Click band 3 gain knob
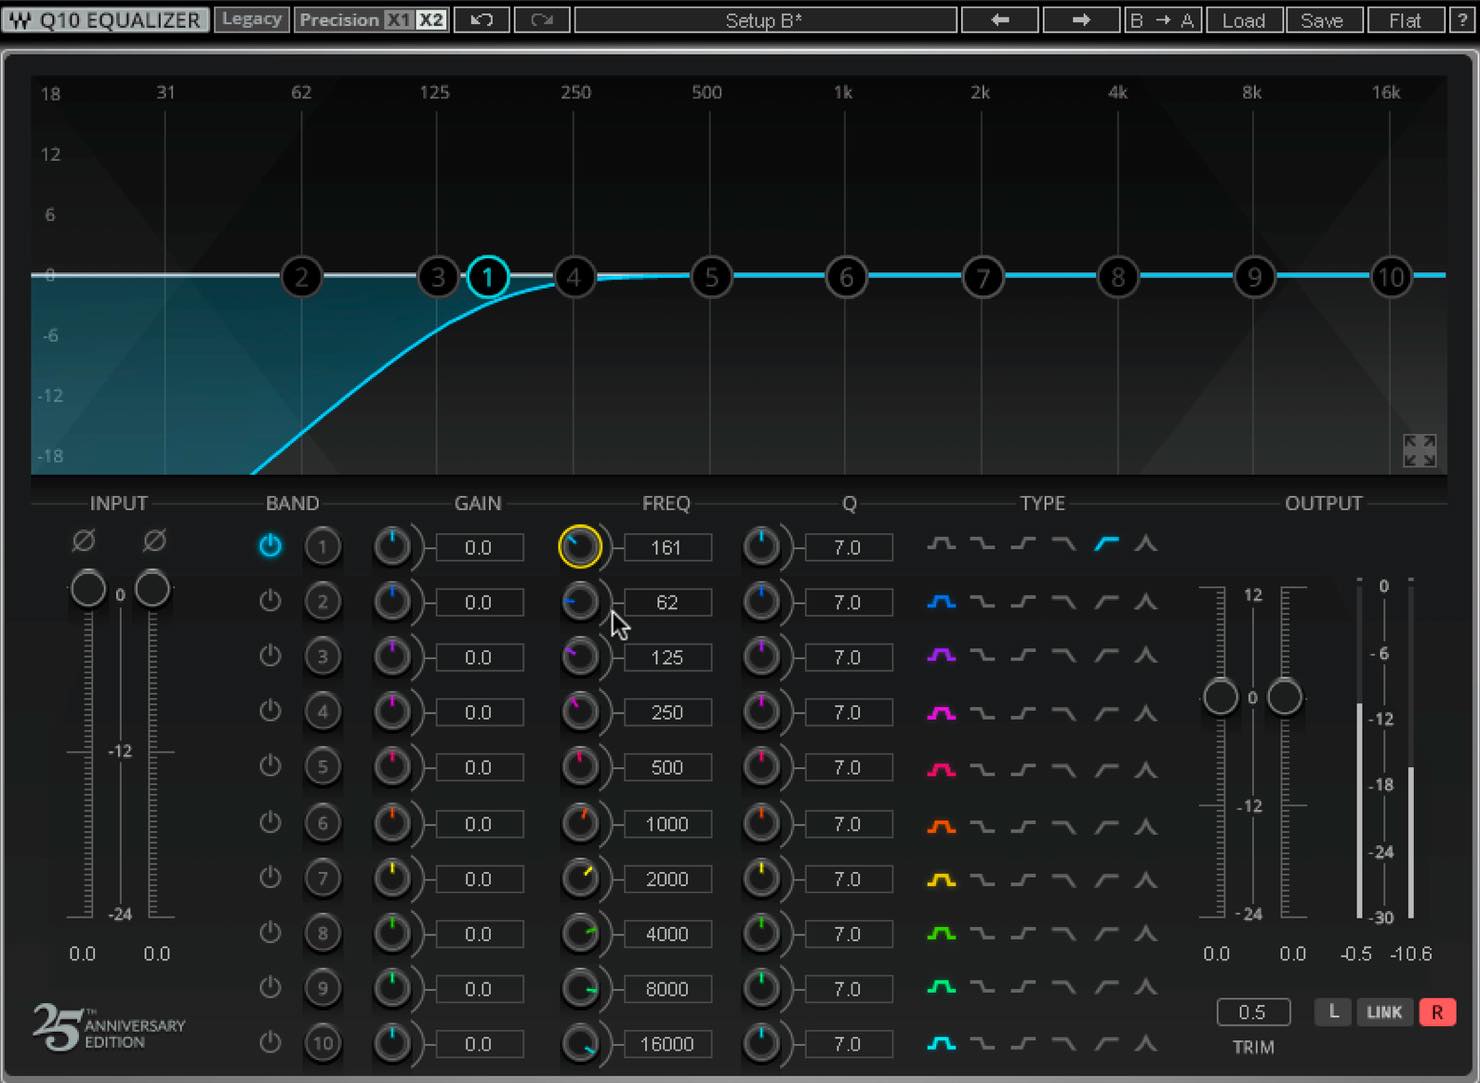This screenshot has height=1083, width=1480. [x=392, y=657]
